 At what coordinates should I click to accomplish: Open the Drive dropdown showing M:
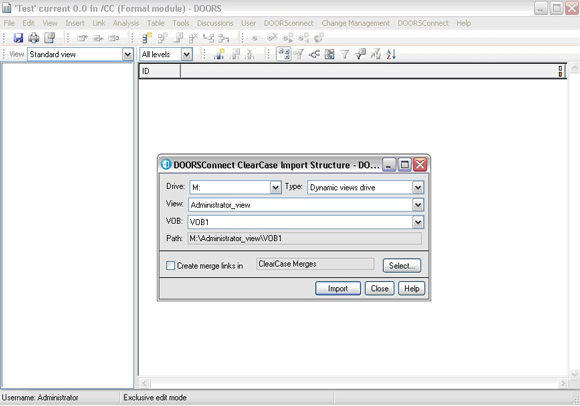point(275,187)
